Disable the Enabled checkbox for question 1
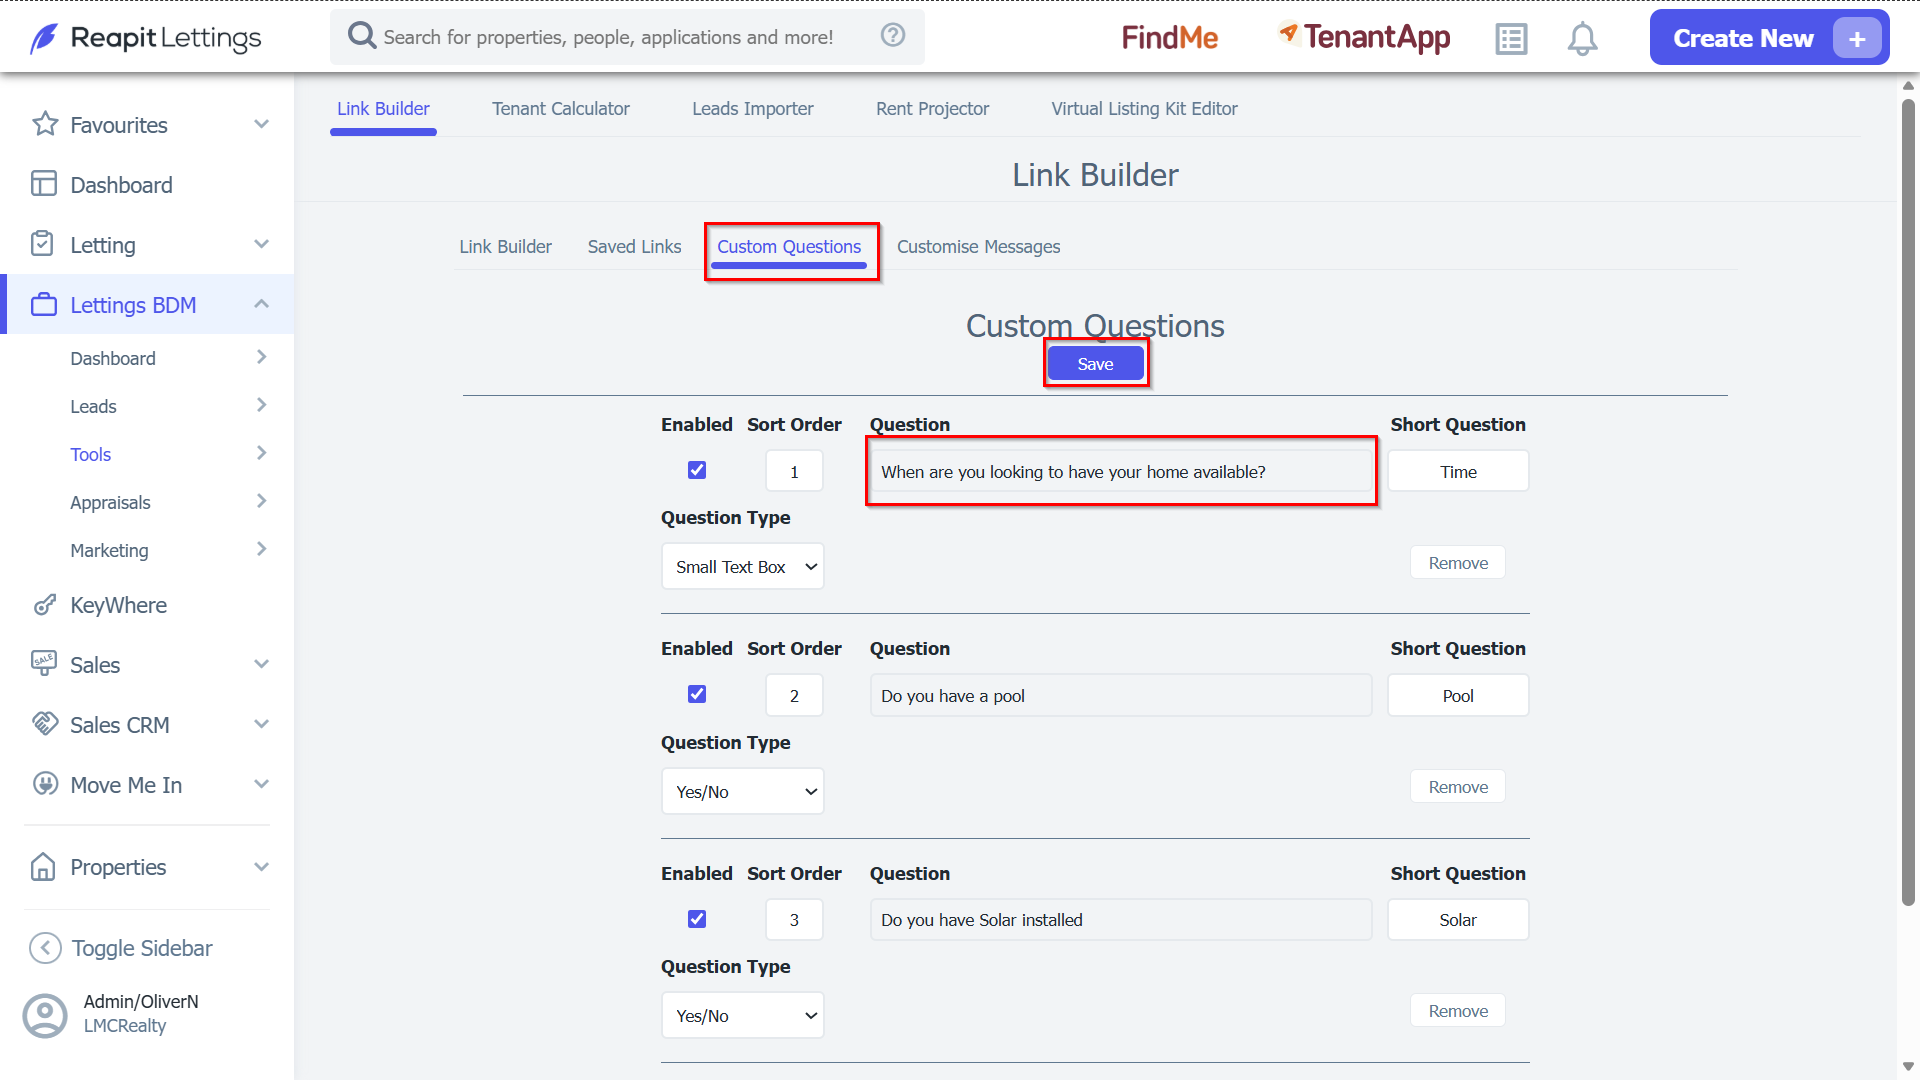 (697, 470)
